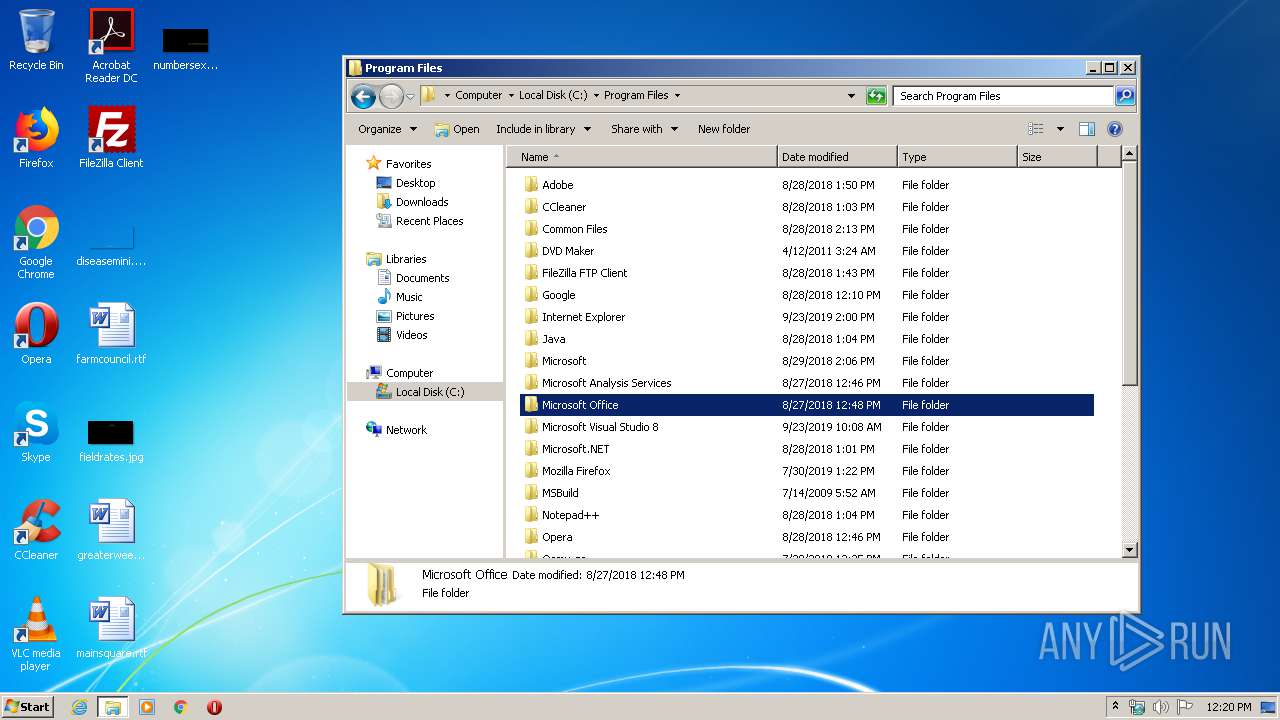Select the Recycle Bin desktop icon
The width and height of the screenshot is (1280, 720).
coord(36,41)
